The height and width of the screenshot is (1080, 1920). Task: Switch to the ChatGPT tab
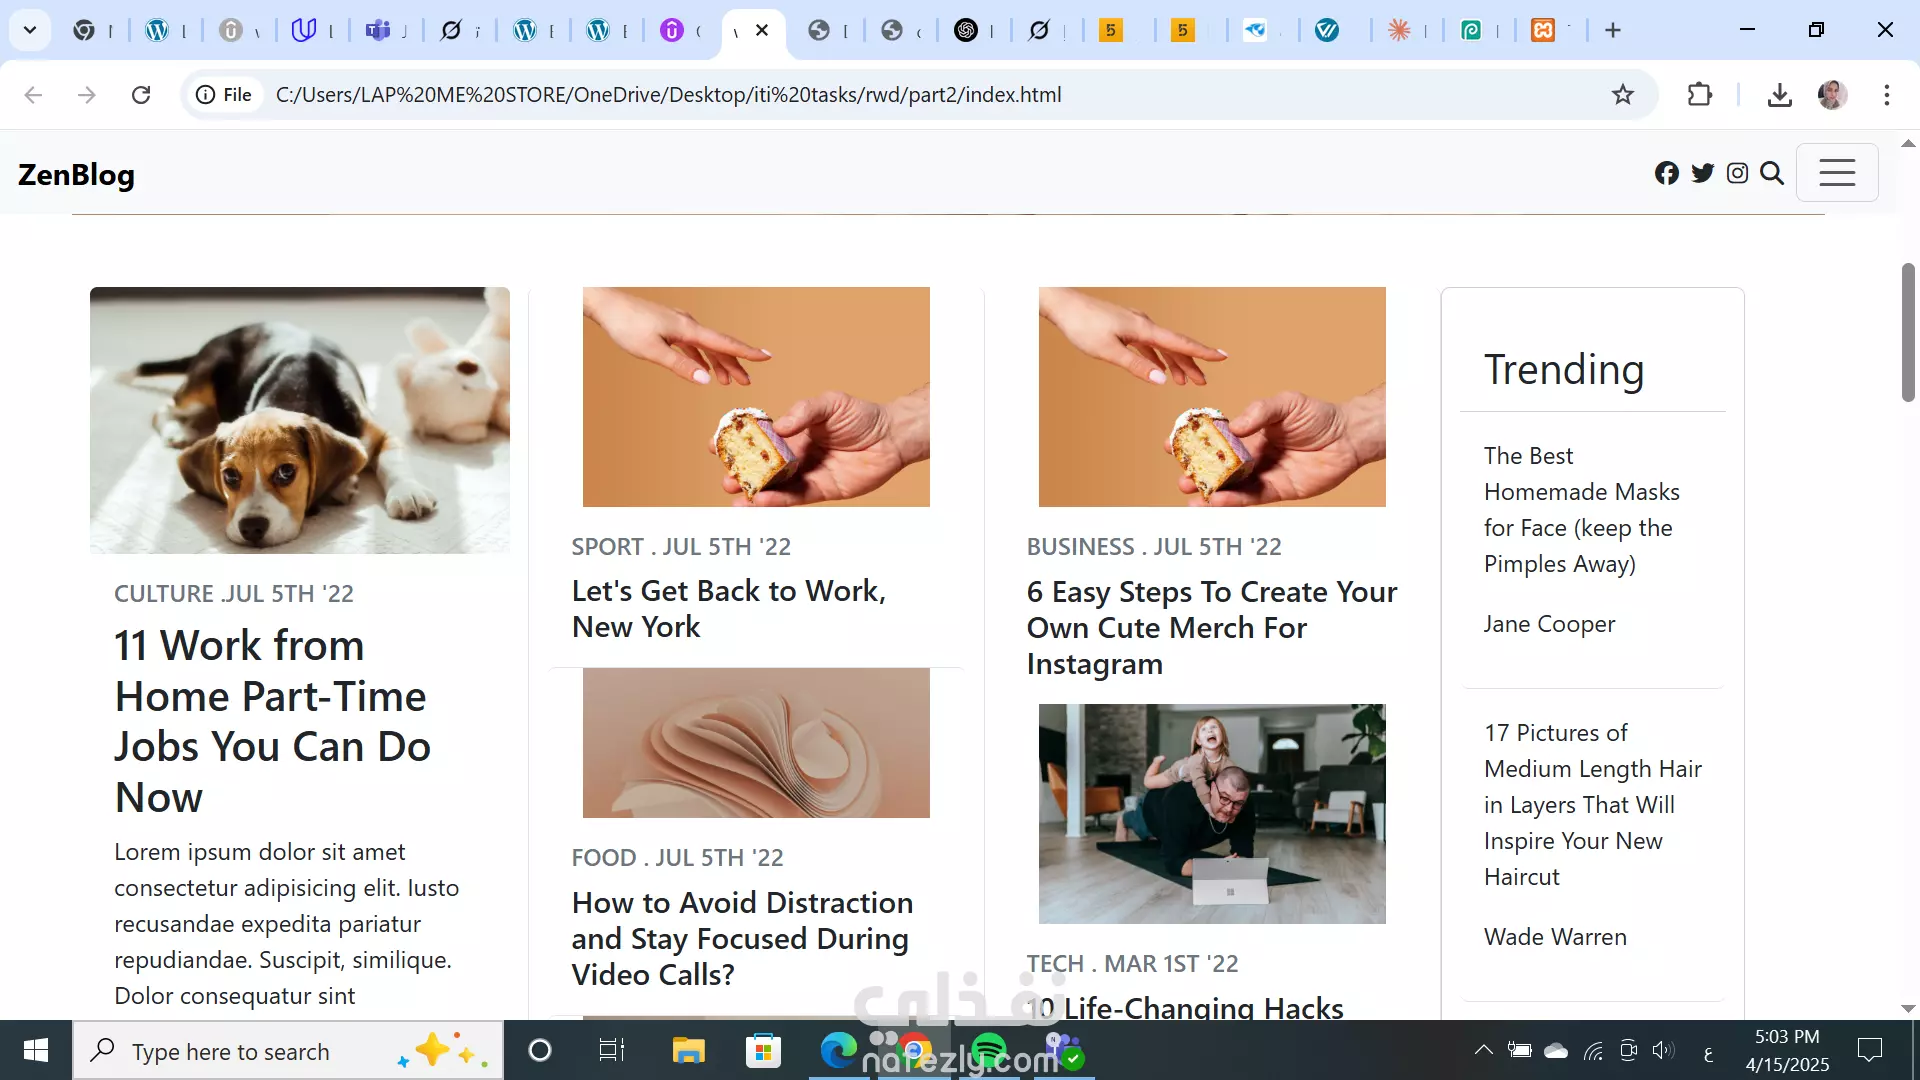[966, 30]
